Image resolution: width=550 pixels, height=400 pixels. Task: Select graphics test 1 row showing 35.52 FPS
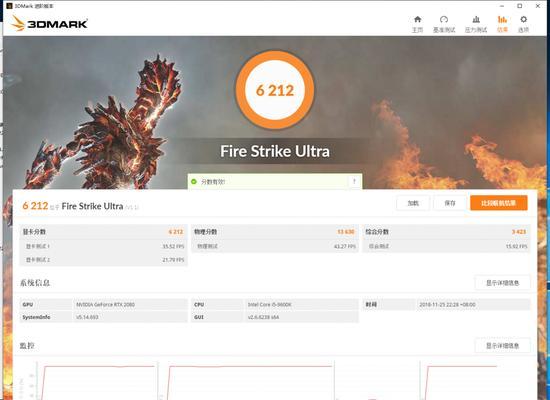[103, 246]
